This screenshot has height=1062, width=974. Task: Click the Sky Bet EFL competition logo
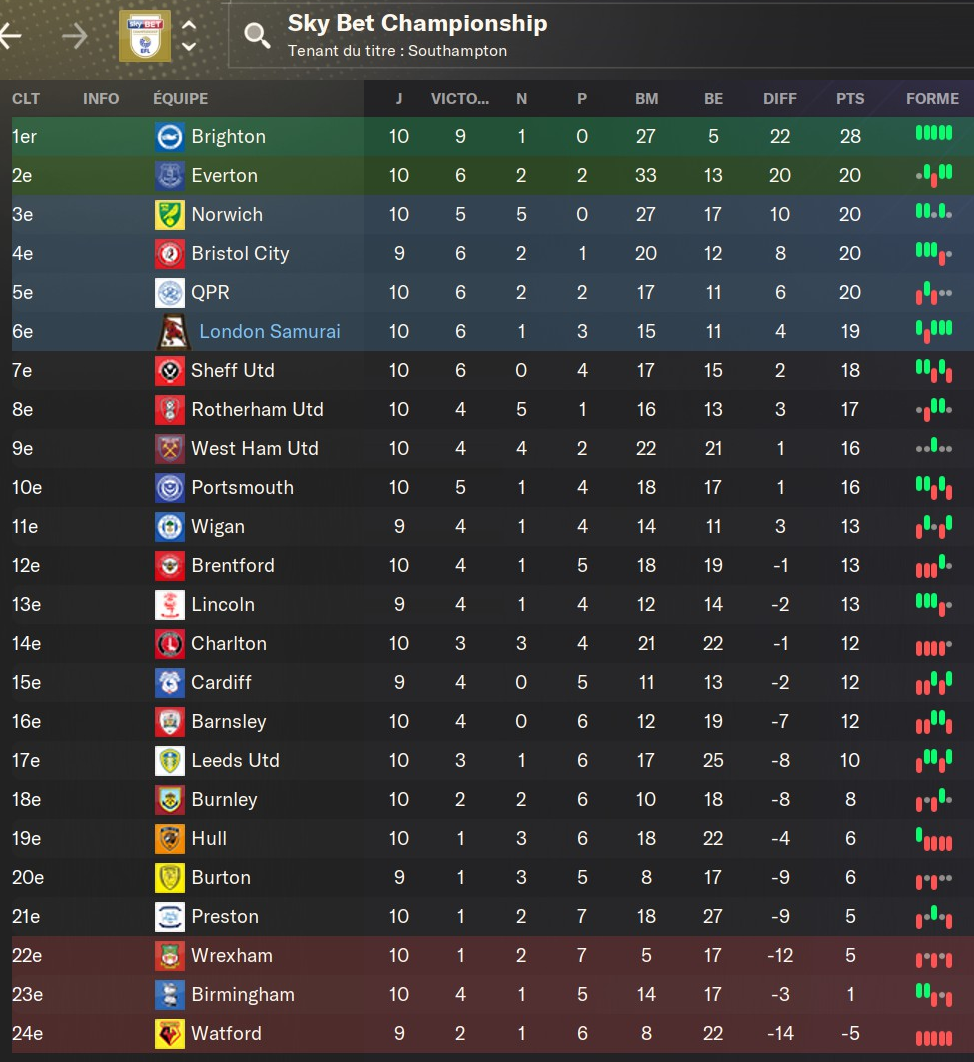145,37
